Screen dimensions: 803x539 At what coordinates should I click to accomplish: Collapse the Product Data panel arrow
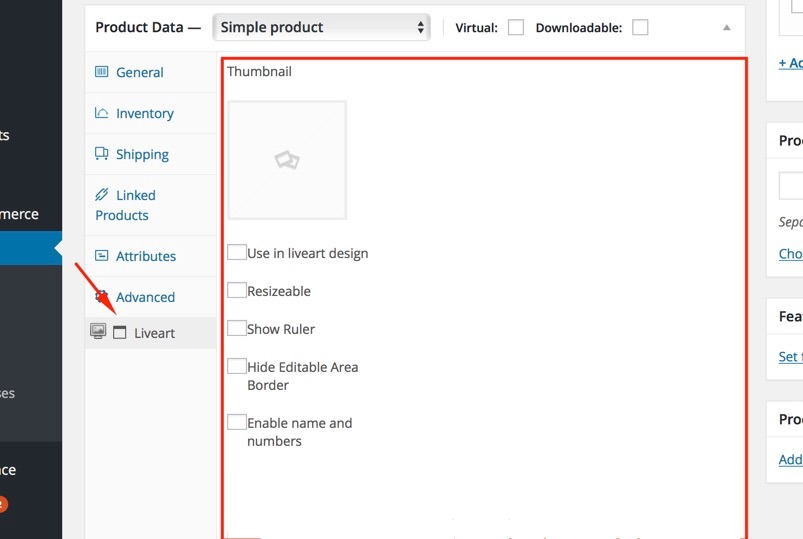coord(727,28)
